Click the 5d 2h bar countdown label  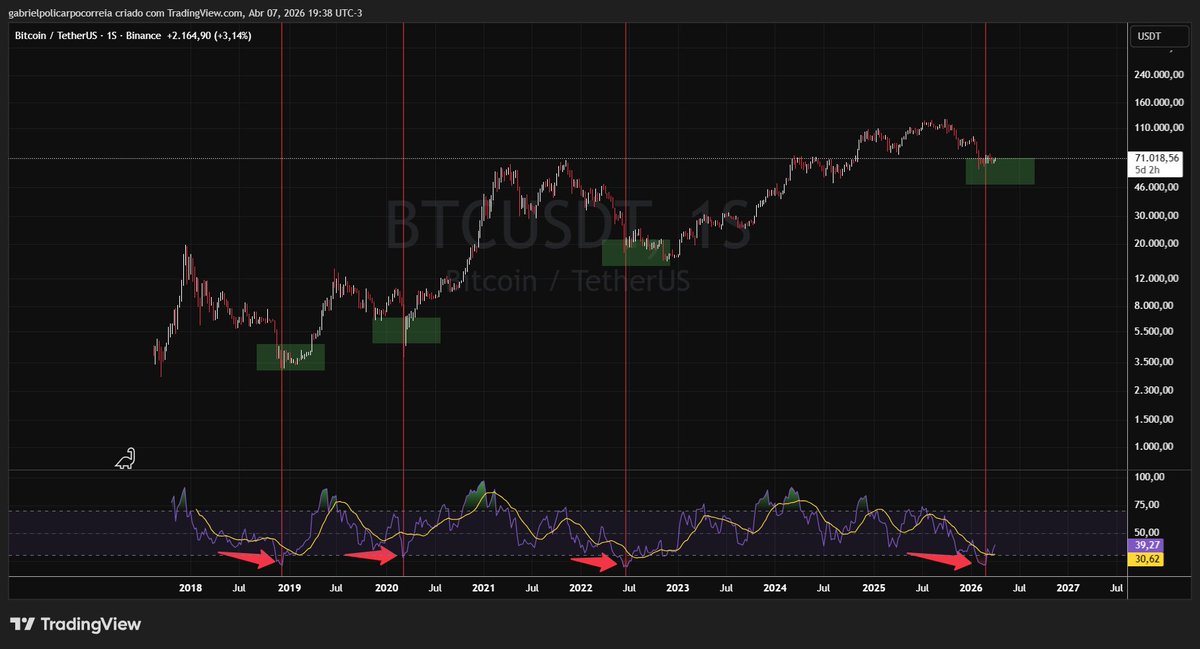[1146, 170]
